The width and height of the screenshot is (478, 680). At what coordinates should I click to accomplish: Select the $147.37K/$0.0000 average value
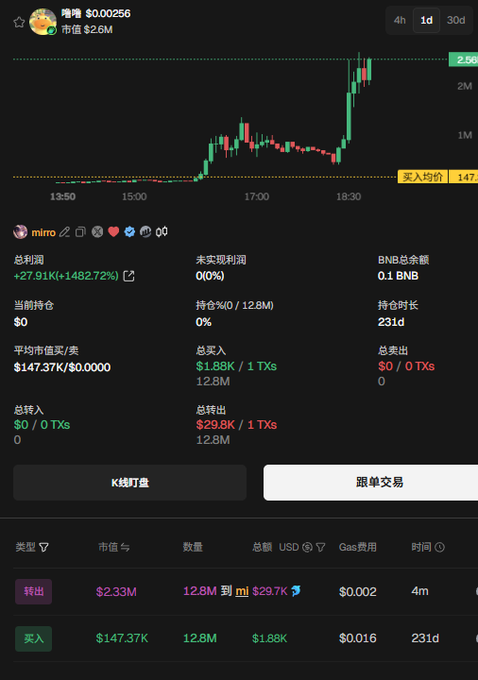tap(62, 367)
